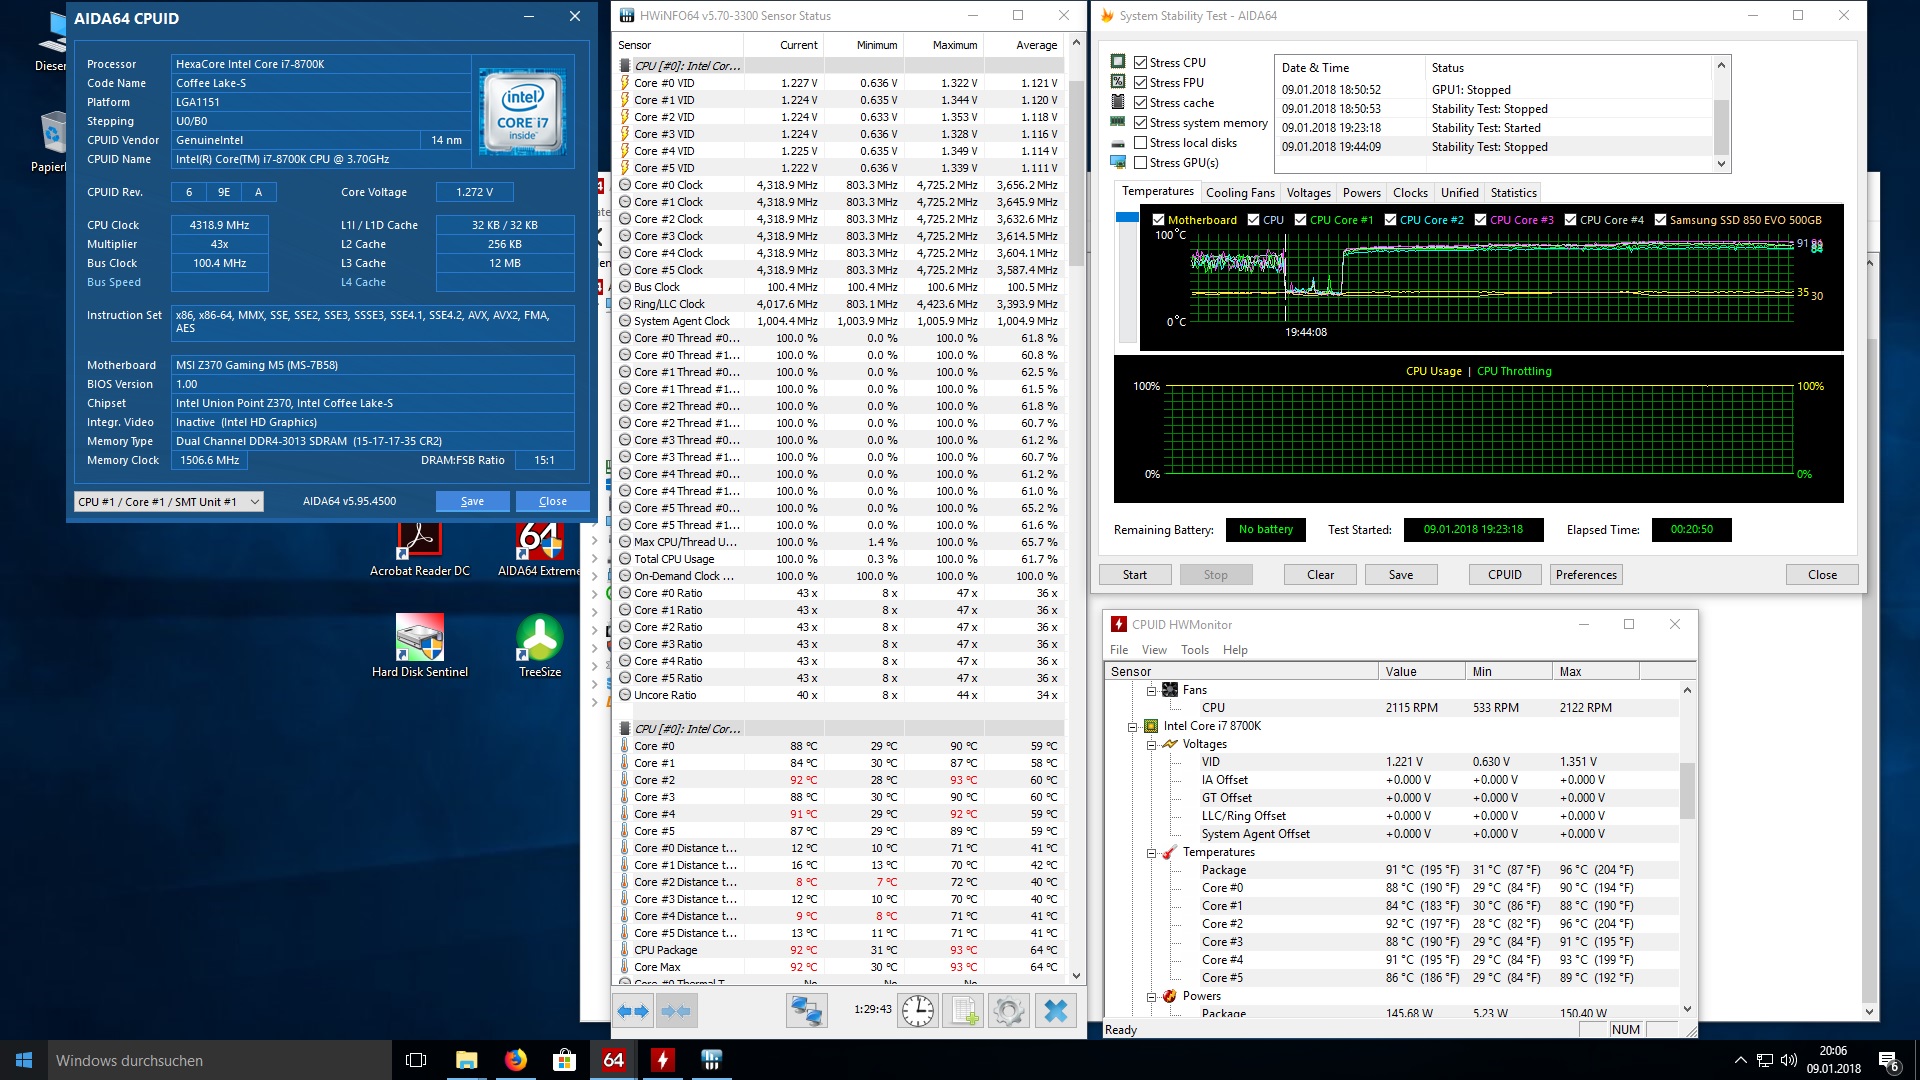The width and height of the screenshot is (1920, 1080).
Task: Click the blue X close sensors icon
Action: pyautogui.click(x=1055, y=1011)
